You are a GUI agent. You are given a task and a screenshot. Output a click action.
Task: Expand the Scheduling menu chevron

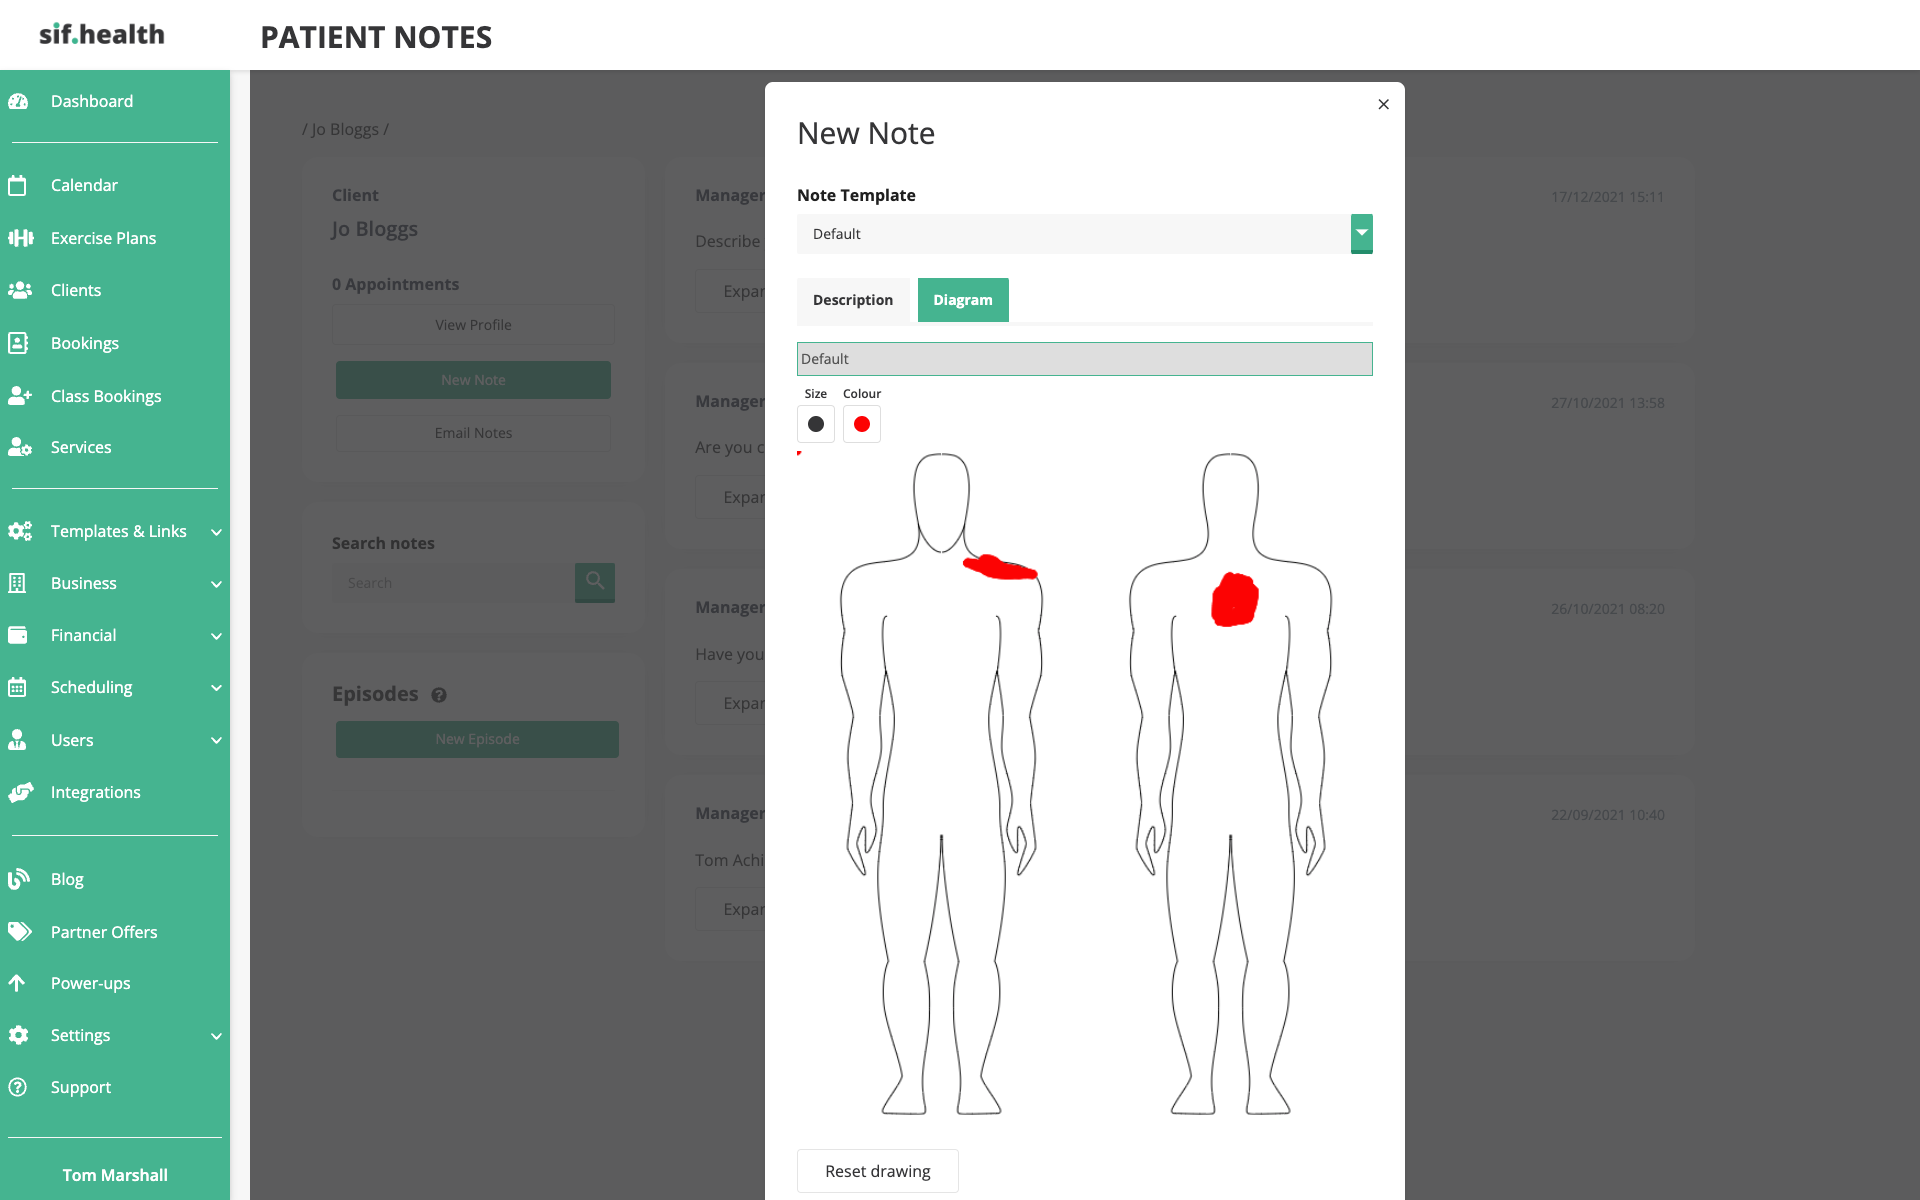tap(216, 688)
